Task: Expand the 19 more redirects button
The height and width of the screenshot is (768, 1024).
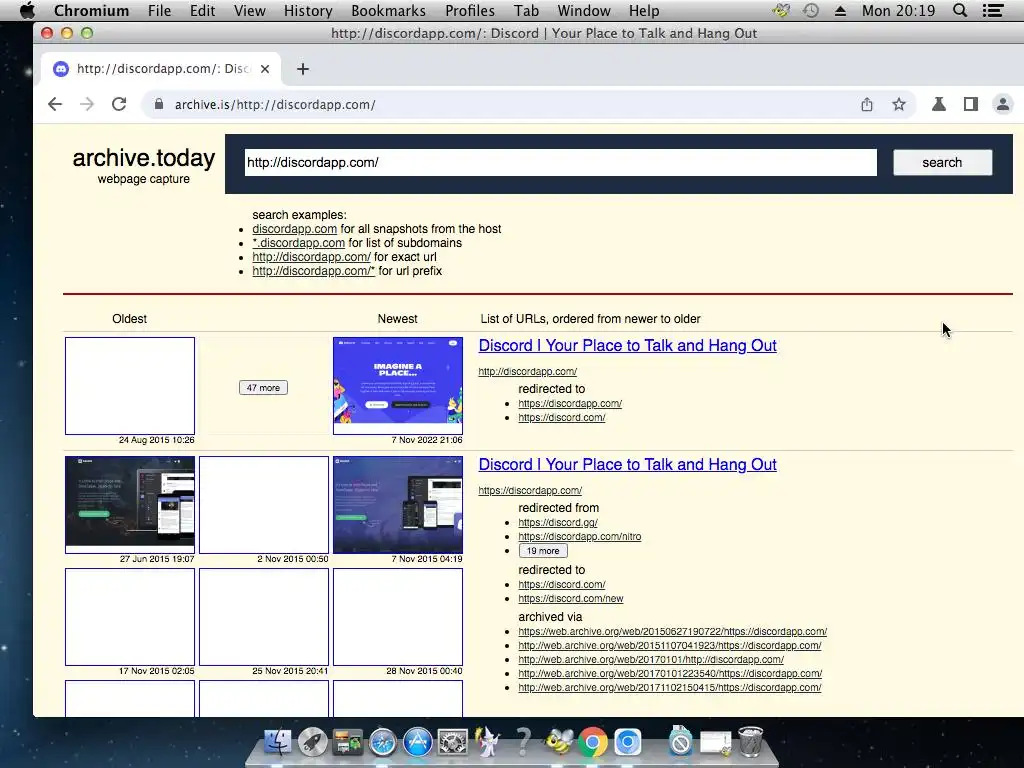Action: click(543, 551)
